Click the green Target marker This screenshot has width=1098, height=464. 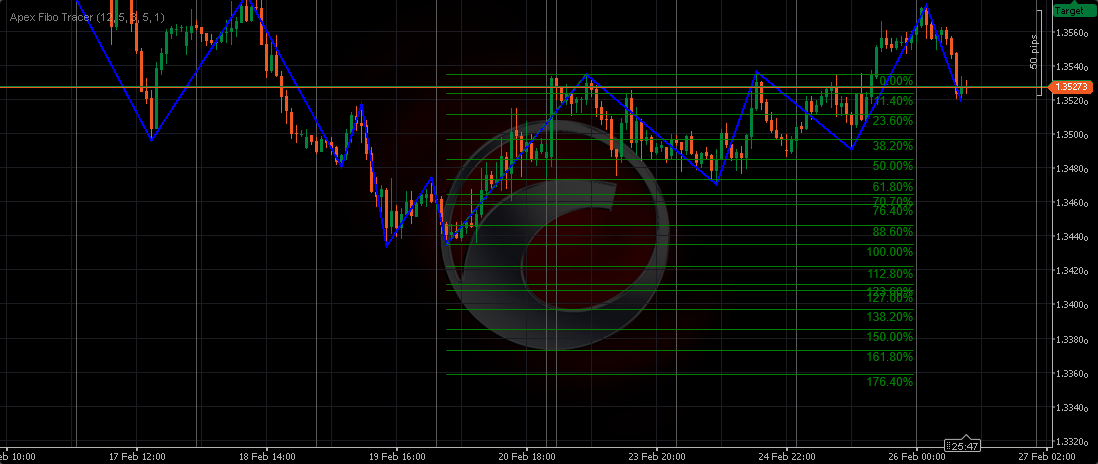[x=1069, y=11]
